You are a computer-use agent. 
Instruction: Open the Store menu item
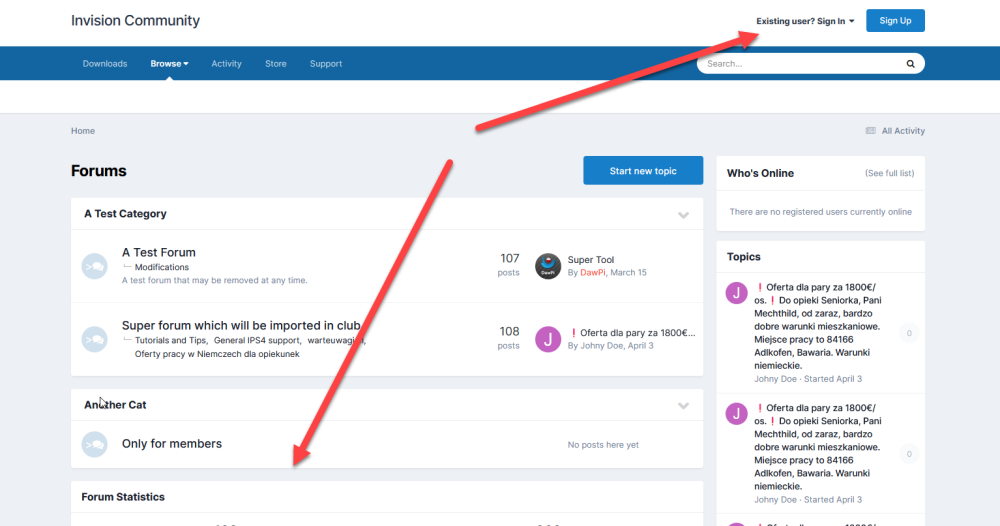pyautogui.click(x=276, y=64)
